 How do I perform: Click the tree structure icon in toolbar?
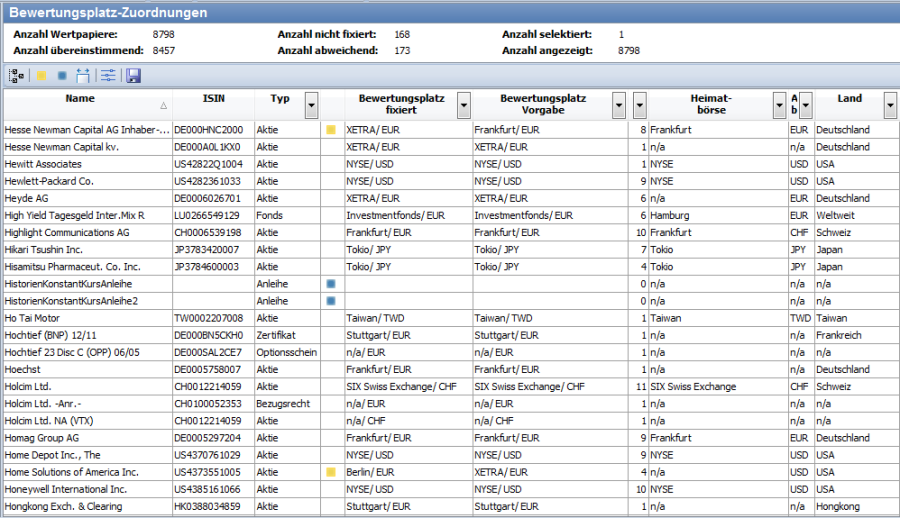(16, 75)
